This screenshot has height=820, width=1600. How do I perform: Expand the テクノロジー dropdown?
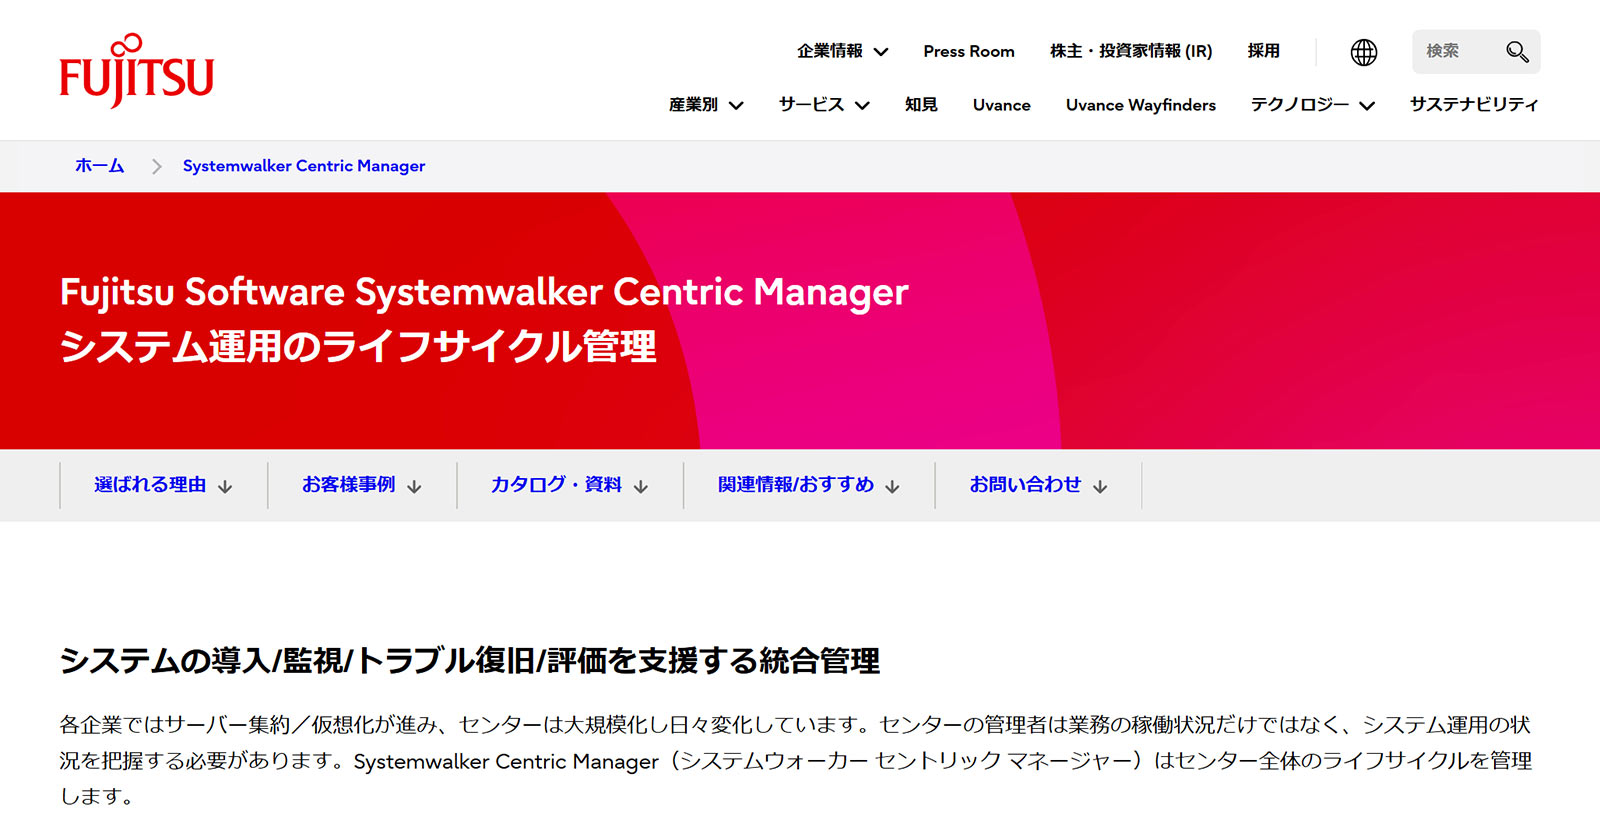pyautogui.click(x=1313, y=105)
